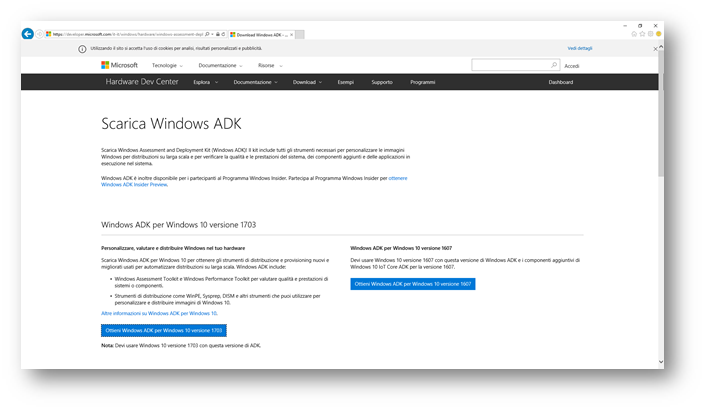Click the vertical scrollbar thumb

661,113
